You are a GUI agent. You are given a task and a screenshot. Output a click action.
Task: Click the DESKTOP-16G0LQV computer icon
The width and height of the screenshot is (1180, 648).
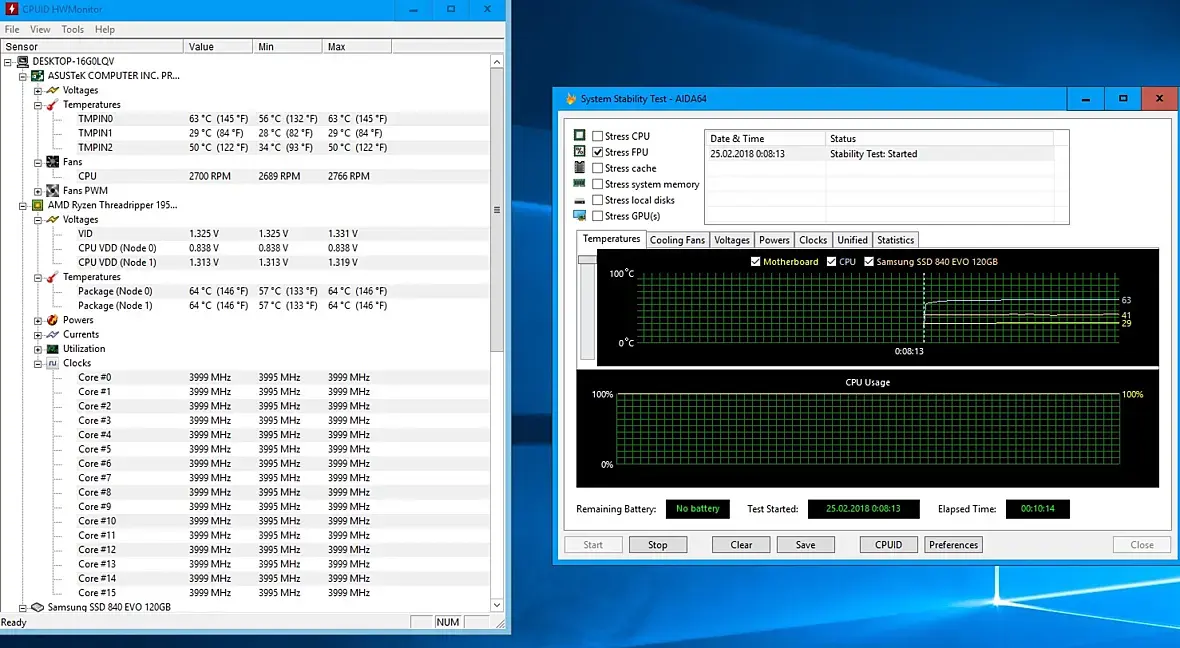(23, 62)
